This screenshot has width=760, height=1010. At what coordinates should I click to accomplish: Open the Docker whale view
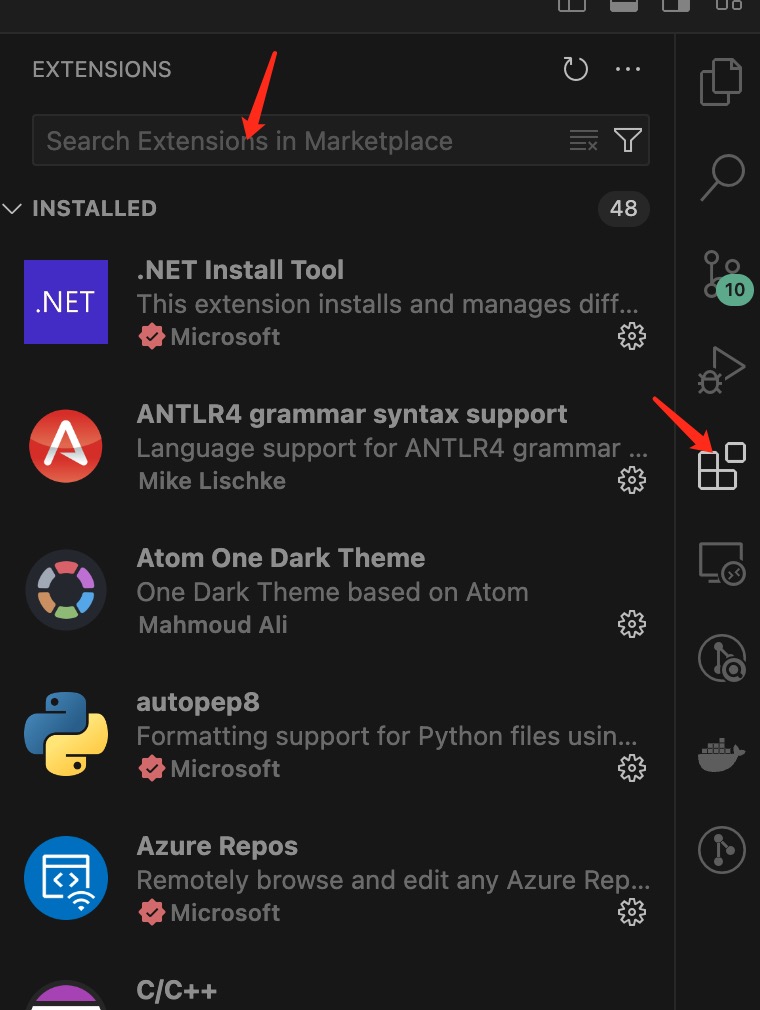721,757
